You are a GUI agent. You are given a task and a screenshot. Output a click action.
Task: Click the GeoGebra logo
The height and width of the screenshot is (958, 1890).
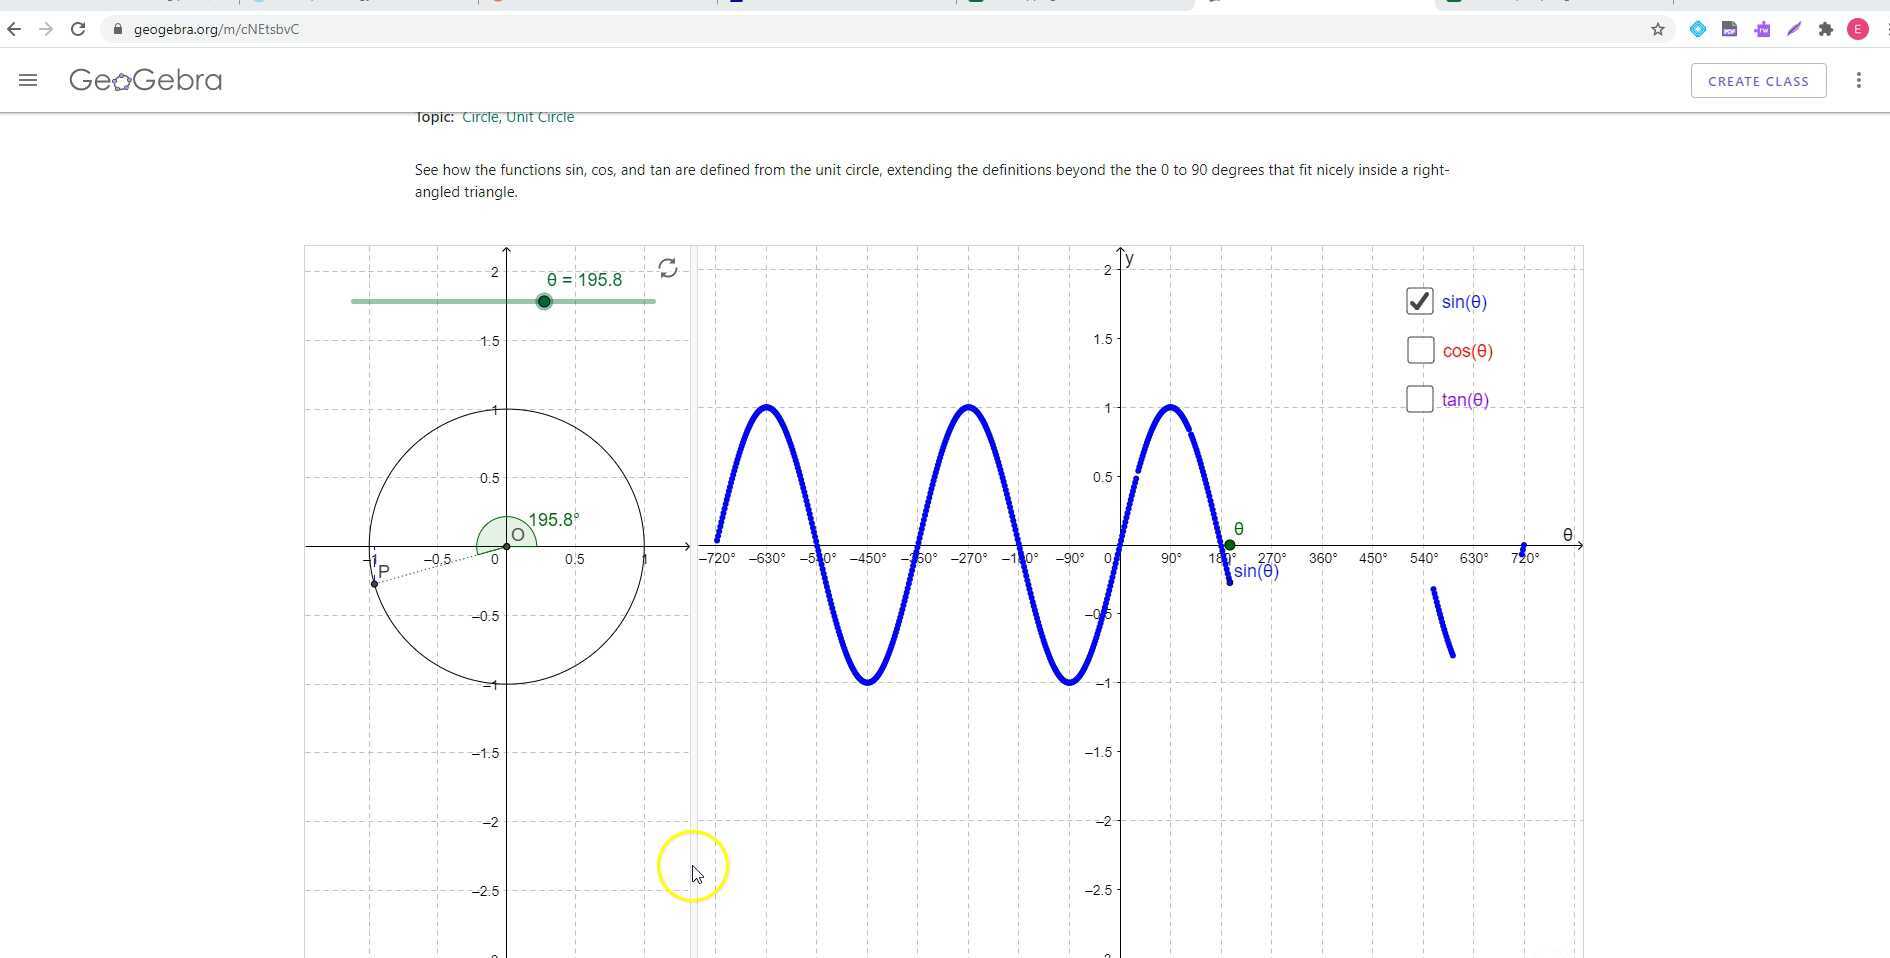[x=144, y=80]
